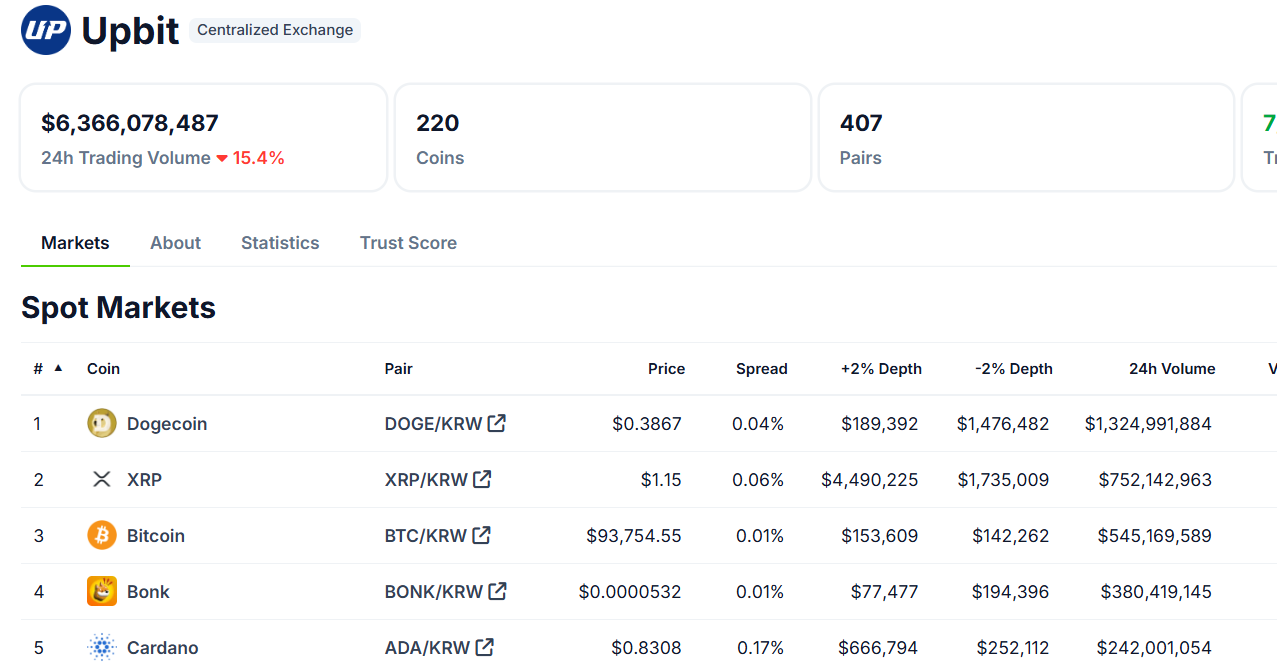The image size is (1277, 665).
Task: Open the Dogecoin coin link
Action: pyautogui.click(x=167, y=424)
